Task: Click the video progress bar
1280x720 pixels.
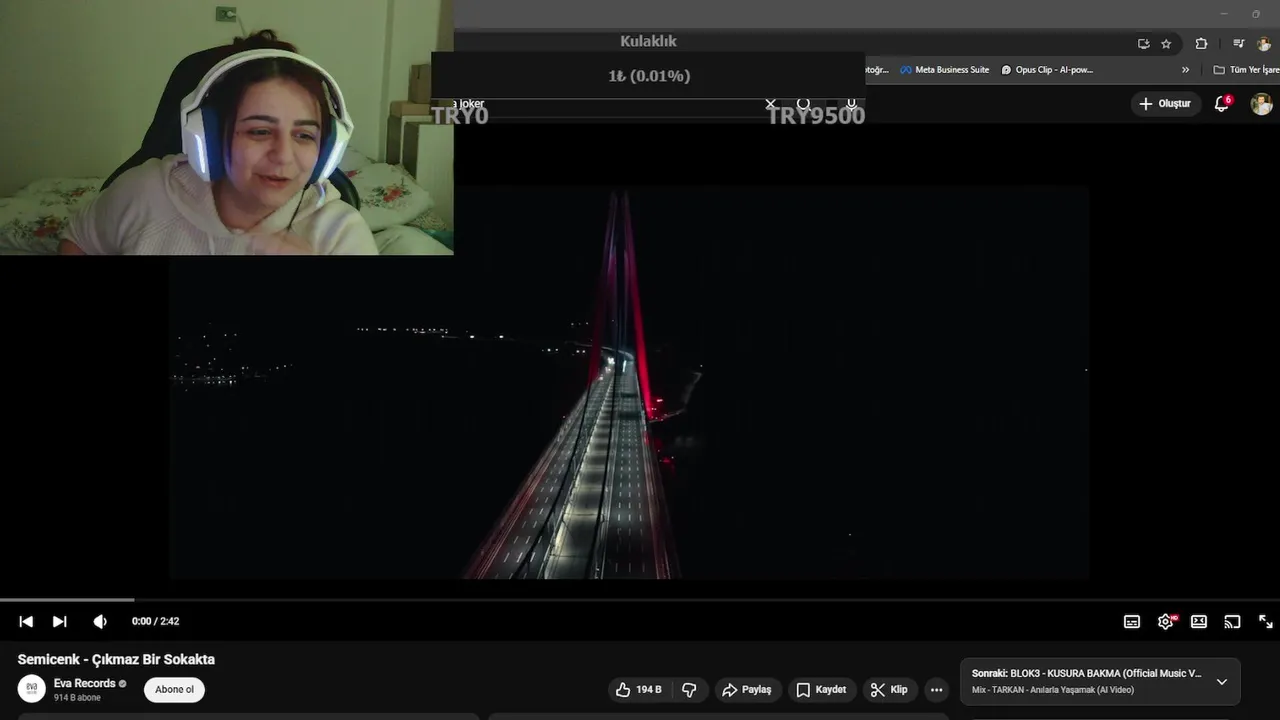Action: [x=640, y=600]
